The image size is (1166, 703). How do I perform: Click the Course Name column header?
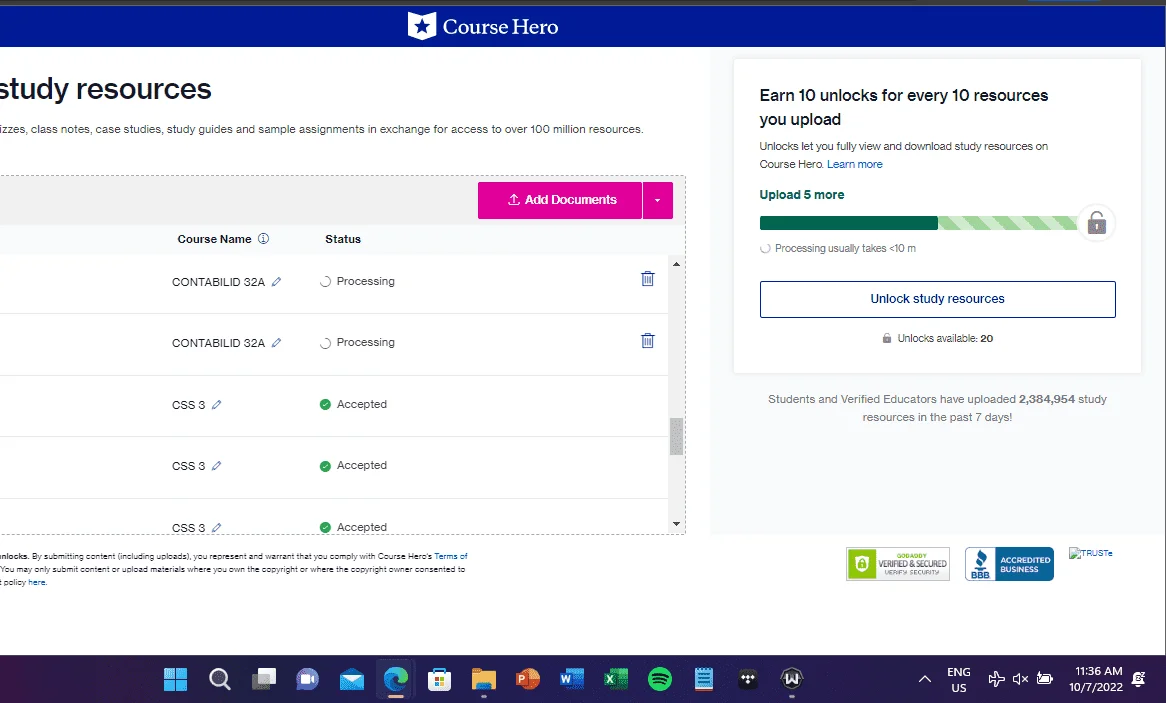(x=214, y=239)
